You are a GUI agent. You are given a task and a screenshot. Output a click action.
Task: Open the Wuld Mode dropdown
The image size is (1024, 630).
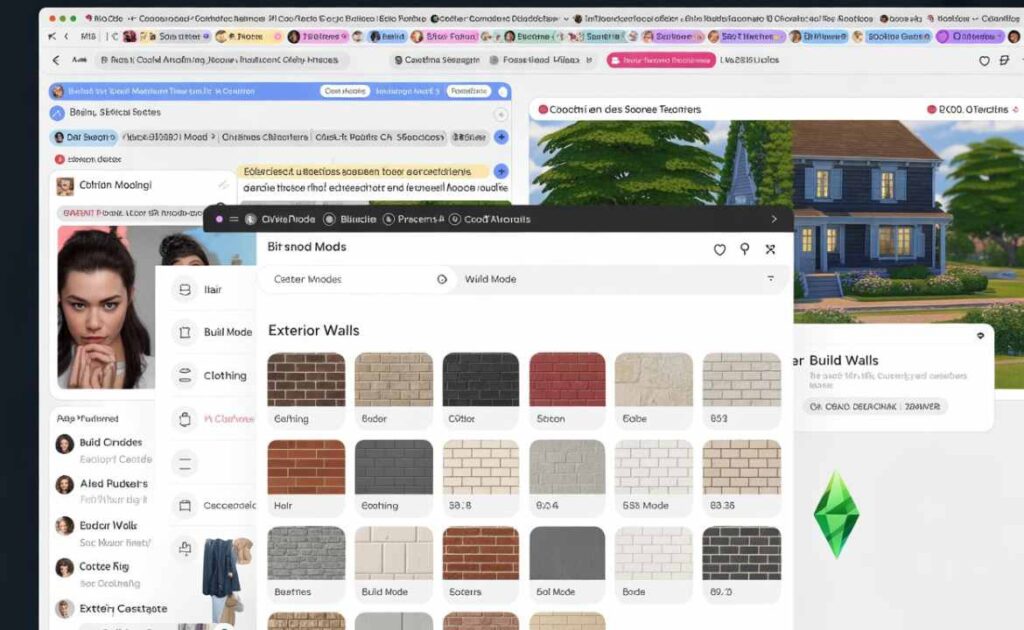point(490,279)
